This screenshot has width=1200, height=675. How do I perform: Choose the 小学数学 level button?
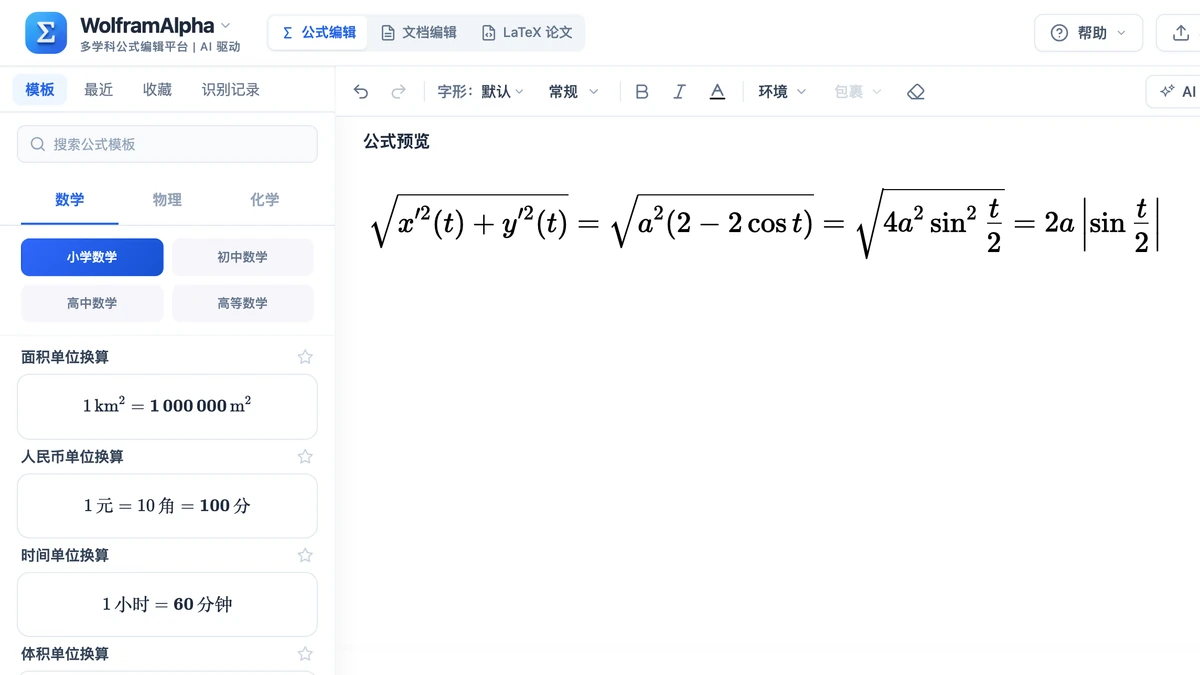click(92, 257)
